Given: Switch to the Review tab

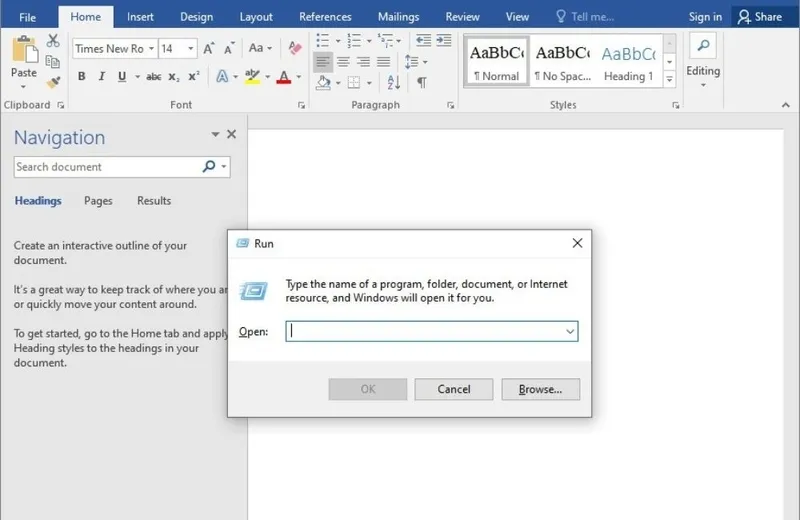Looking at the screenshot, I should click(462, 17).
